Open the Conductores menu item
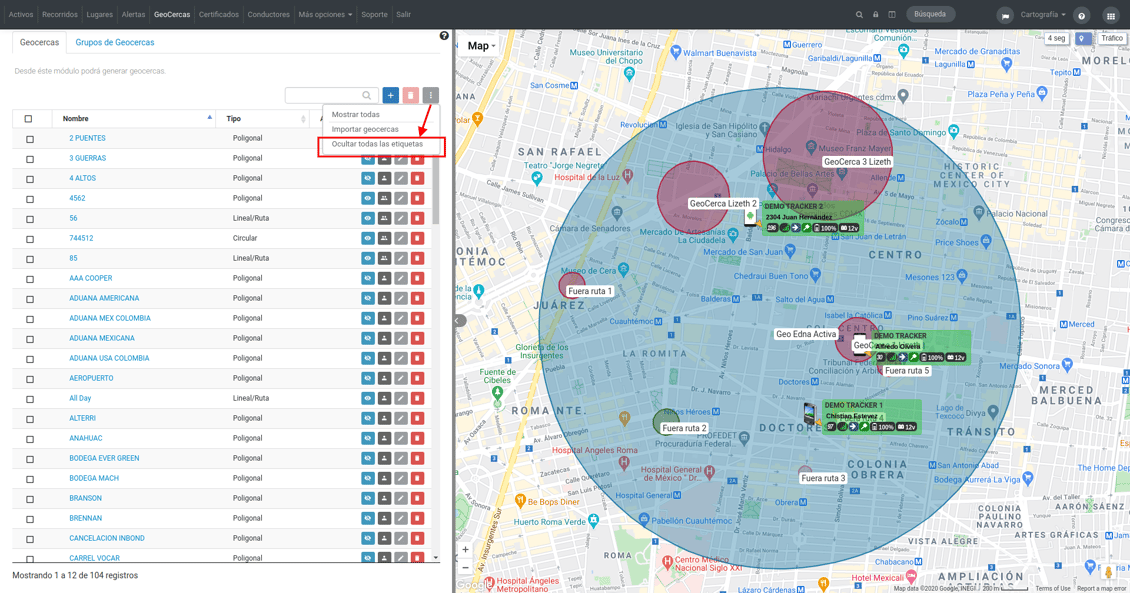This screenshot has width=1130, height=593. click(268, 14)
